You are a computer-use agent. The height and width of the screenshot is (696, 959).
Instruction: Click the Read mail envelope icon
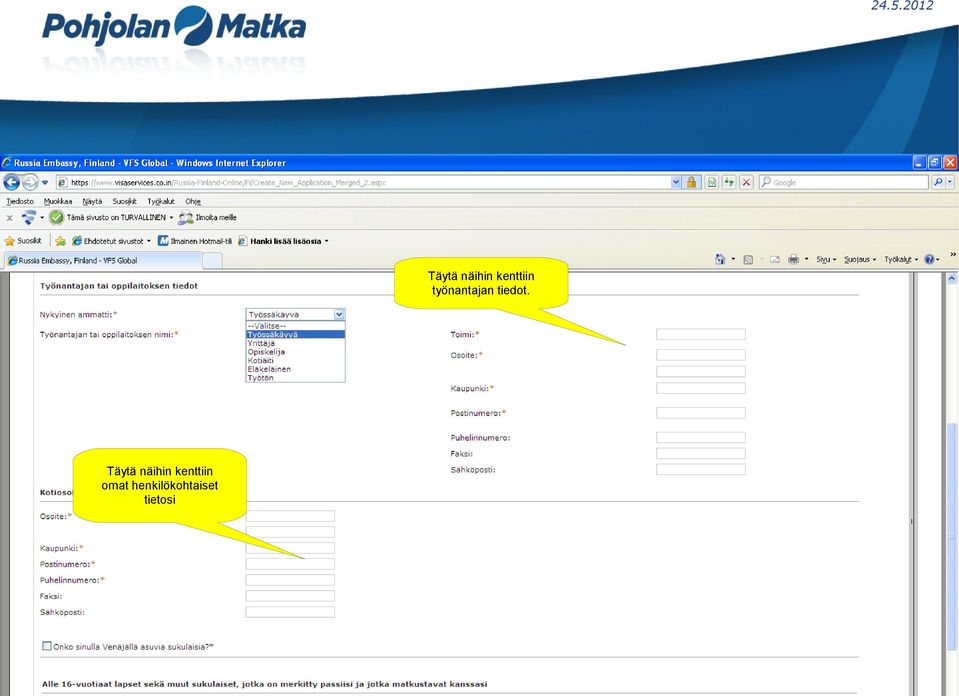point(774,259)
